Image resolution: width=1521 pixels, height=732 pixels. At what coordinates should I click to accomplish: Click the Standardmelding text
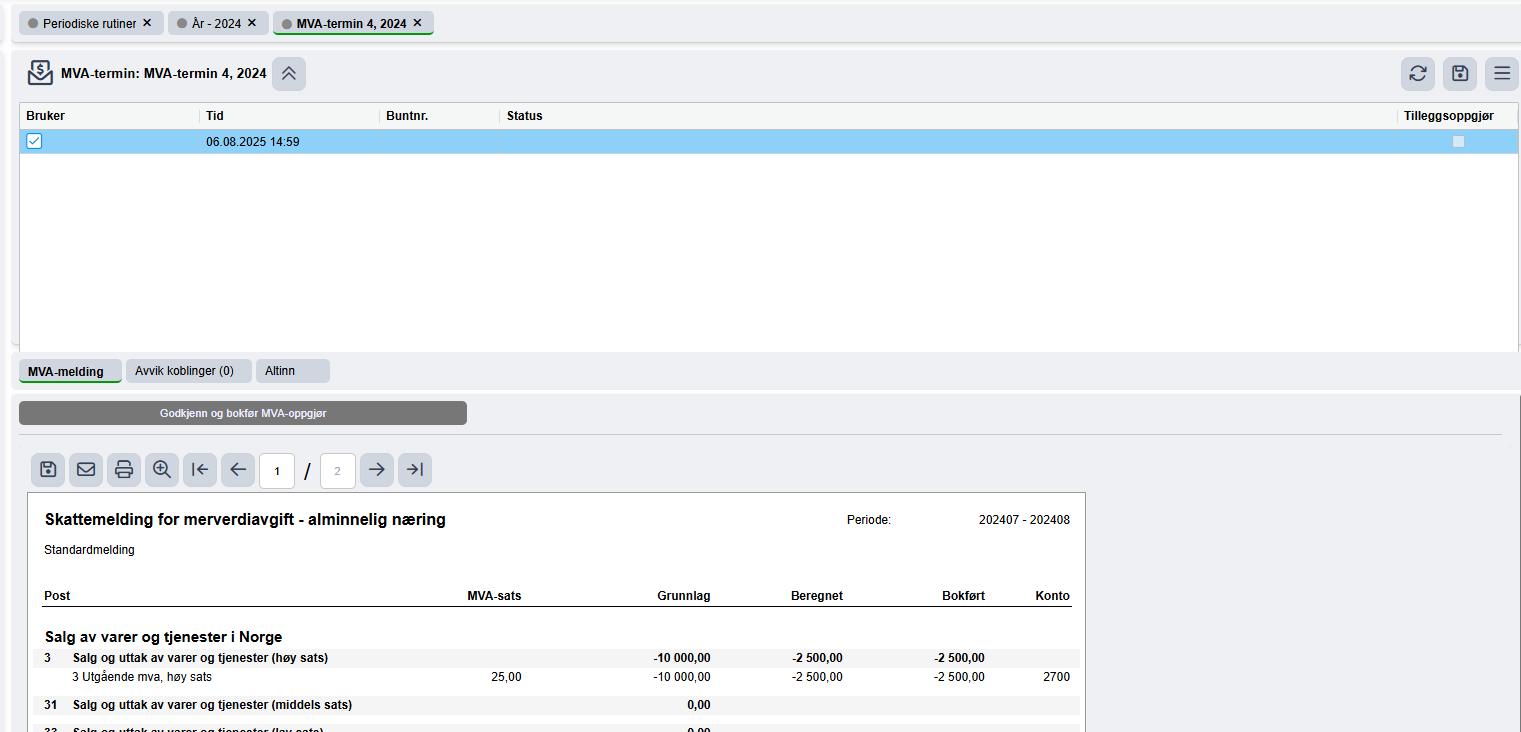[x=90, y=550]
